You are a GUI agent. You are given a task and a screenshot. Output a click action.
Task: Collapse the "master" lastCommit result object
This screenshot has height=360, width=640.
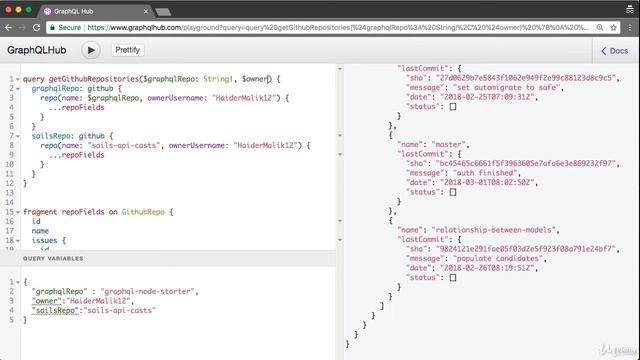340,154
